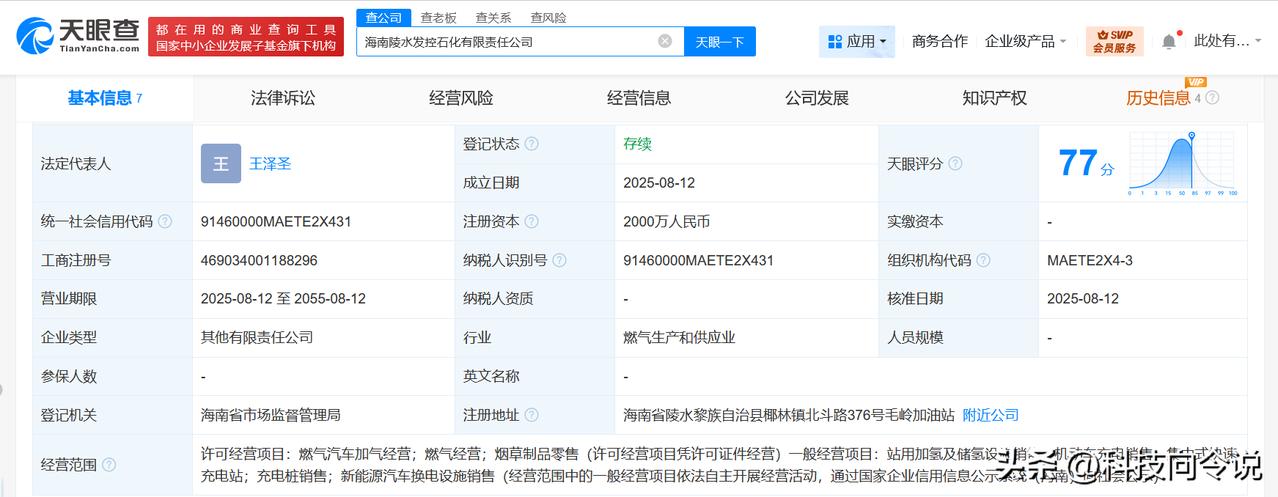1278x497 pixels.
Task: Open the 知识产权 tab
Action: tap(995, 98)
